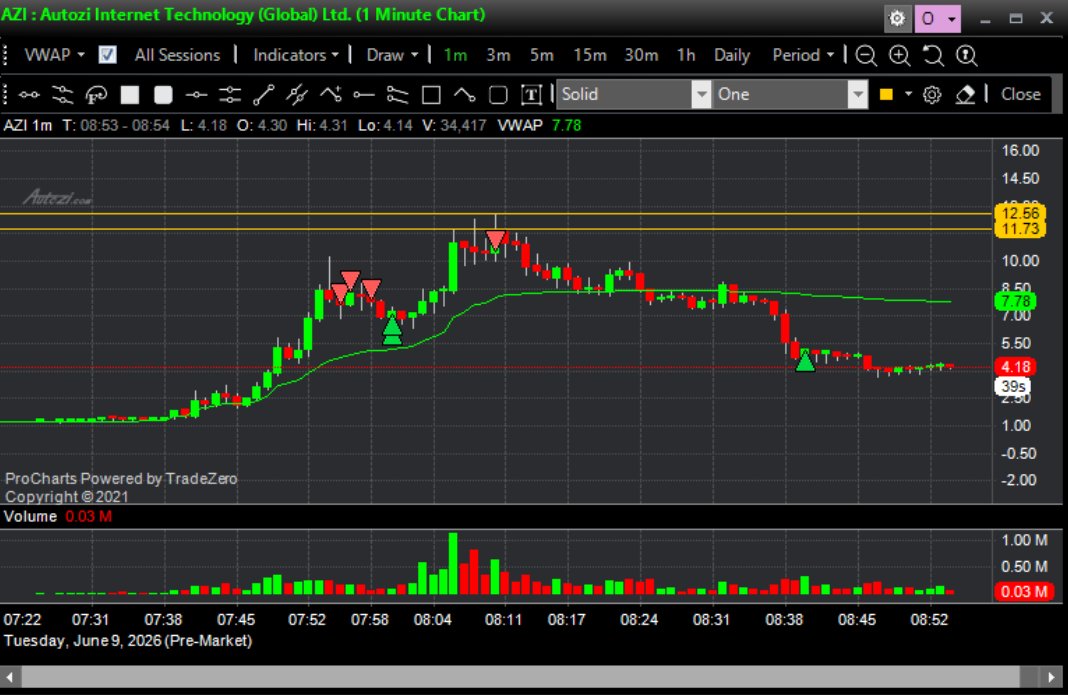Select the filled rounded rectangle tool
Image resolution: width=1068 pixels, height=695 pixels.
pos(163,95)
